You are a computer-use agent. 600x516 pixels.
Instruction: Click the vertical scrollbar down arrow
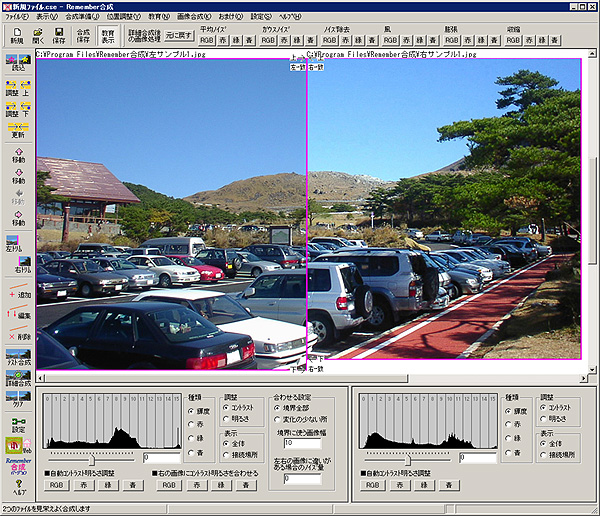(x=592, y=370)
